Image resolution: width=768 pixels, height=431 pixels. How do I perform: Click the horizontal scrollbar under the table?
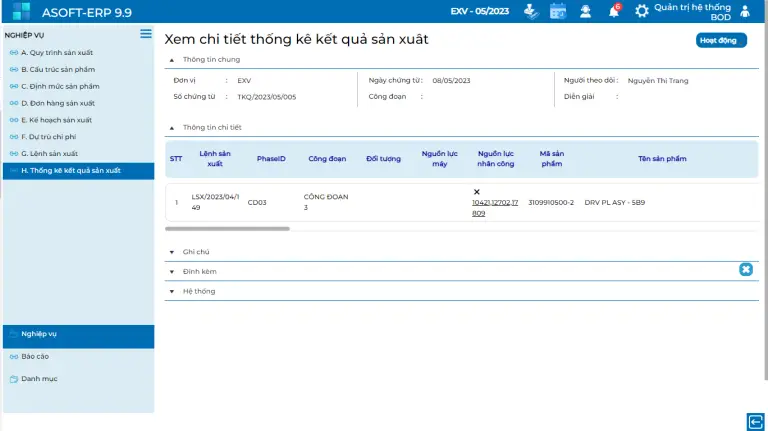tap(227, 229)
